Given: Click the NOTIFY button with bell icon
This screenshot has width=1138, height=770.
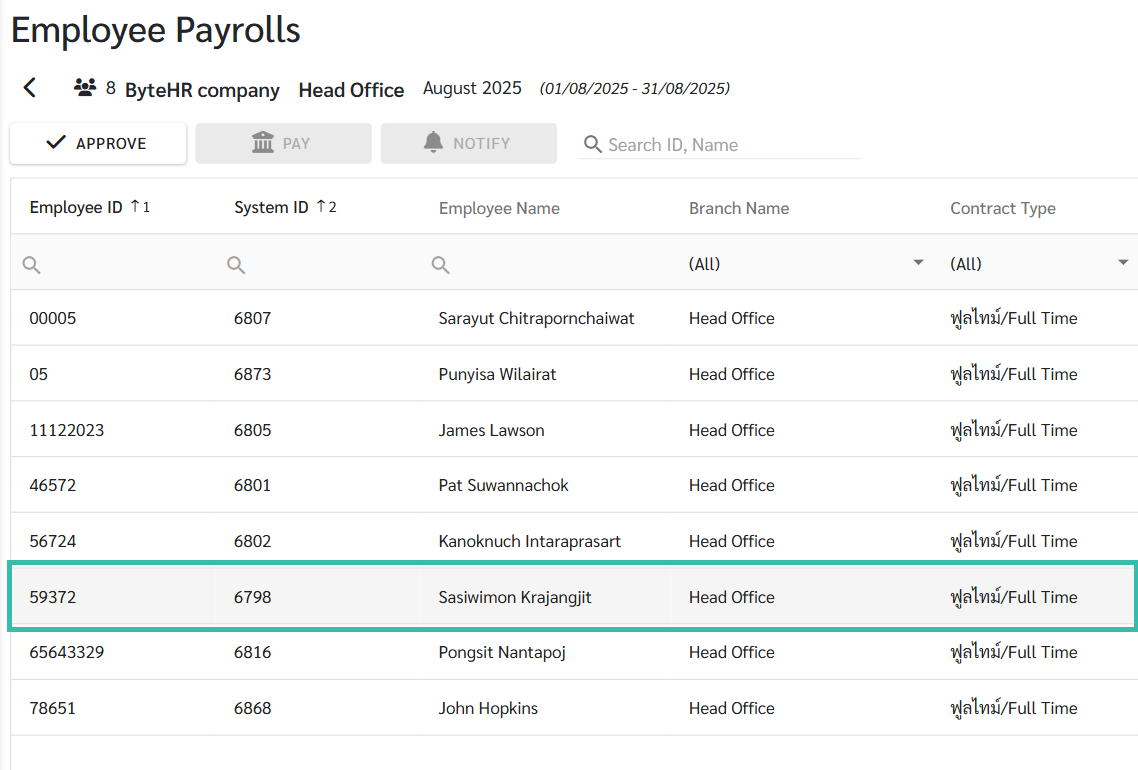Looking at the screenshot, I should [x=469, y=143].
